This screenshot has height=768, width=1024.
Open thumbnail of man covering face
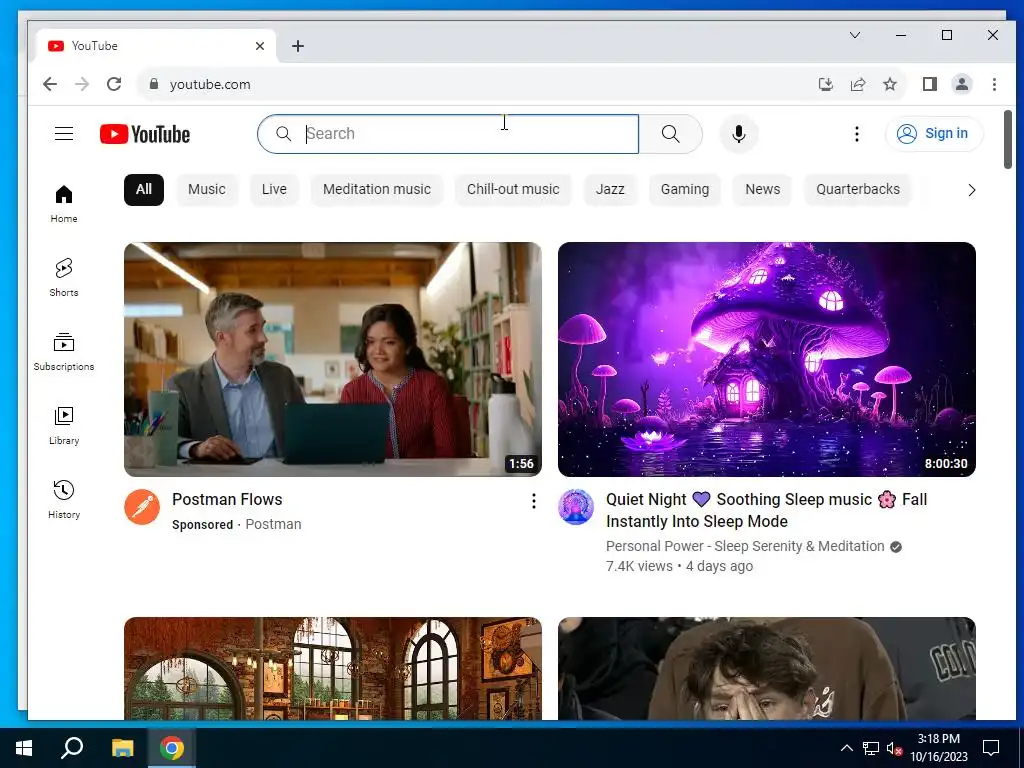[767, 669]
